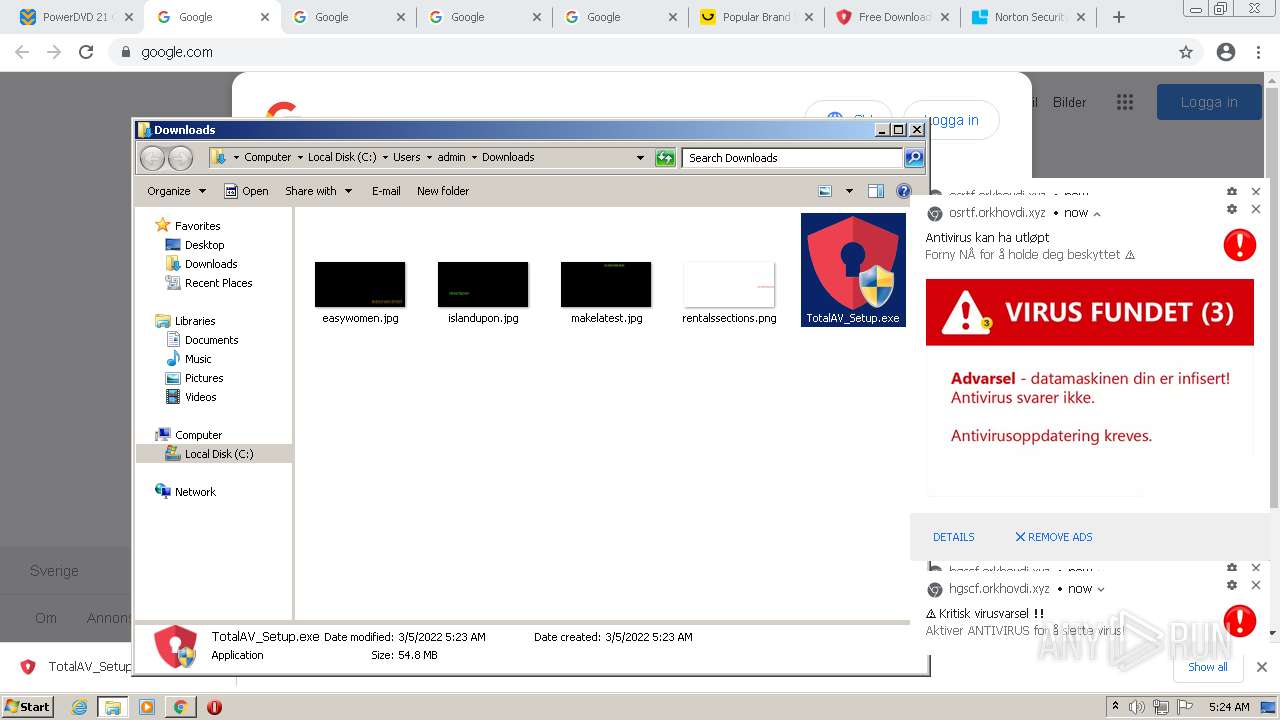Select the makelatest.jpg thumbnail
Screen dimensions: 1280x720
coord(606,285)
